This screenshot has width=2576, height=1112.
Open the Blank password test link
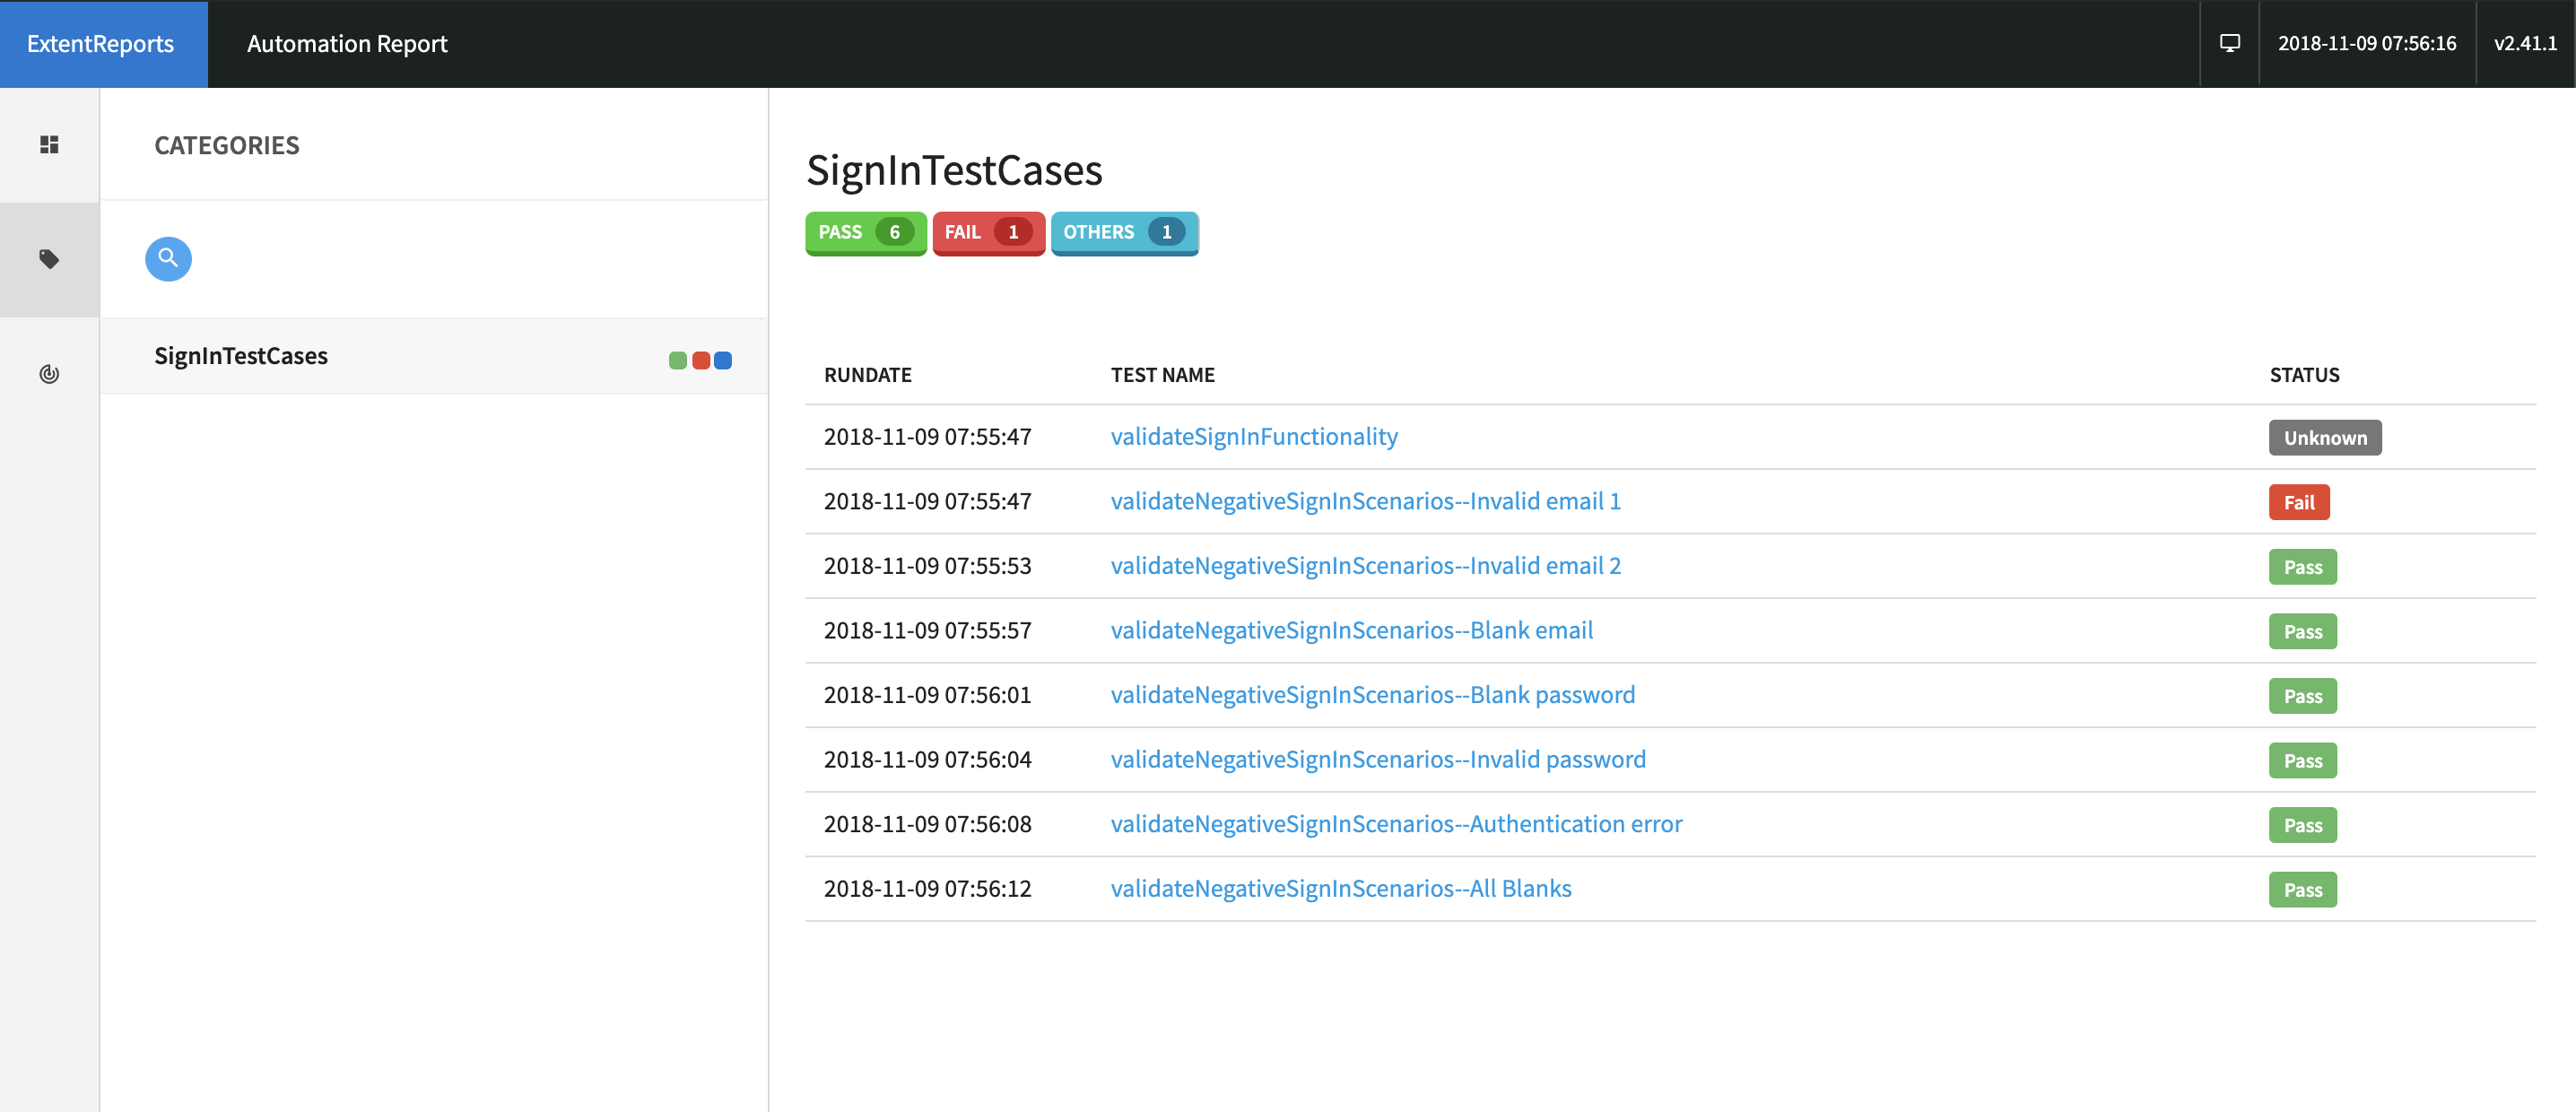click(1372, 695)
